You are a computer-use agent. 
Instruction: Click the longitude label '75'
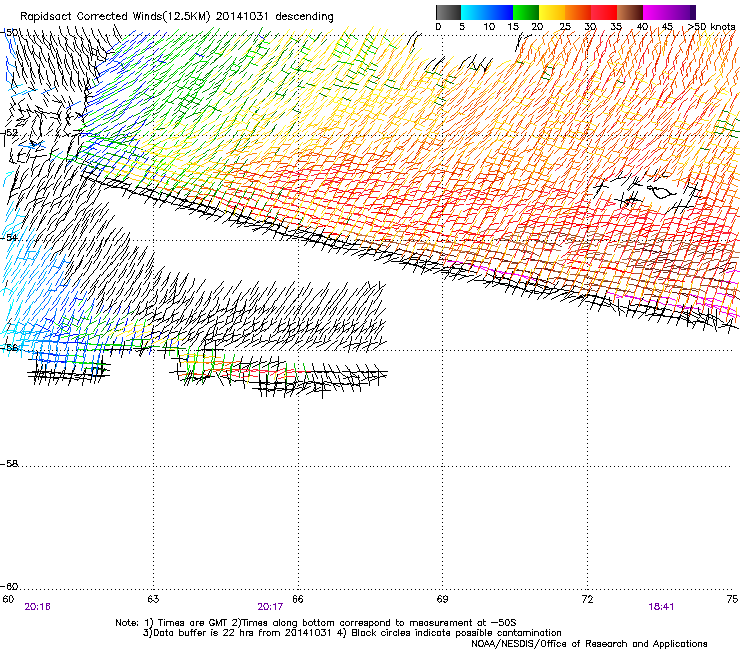[x=732, y=599]
